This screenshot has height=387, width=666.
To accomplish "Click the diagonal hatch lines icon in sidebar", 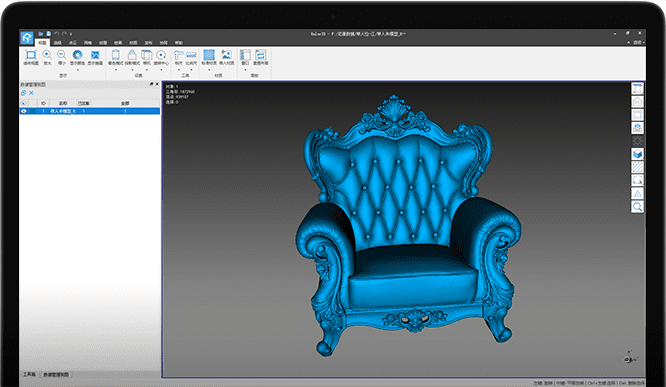I will coord(637,167).
